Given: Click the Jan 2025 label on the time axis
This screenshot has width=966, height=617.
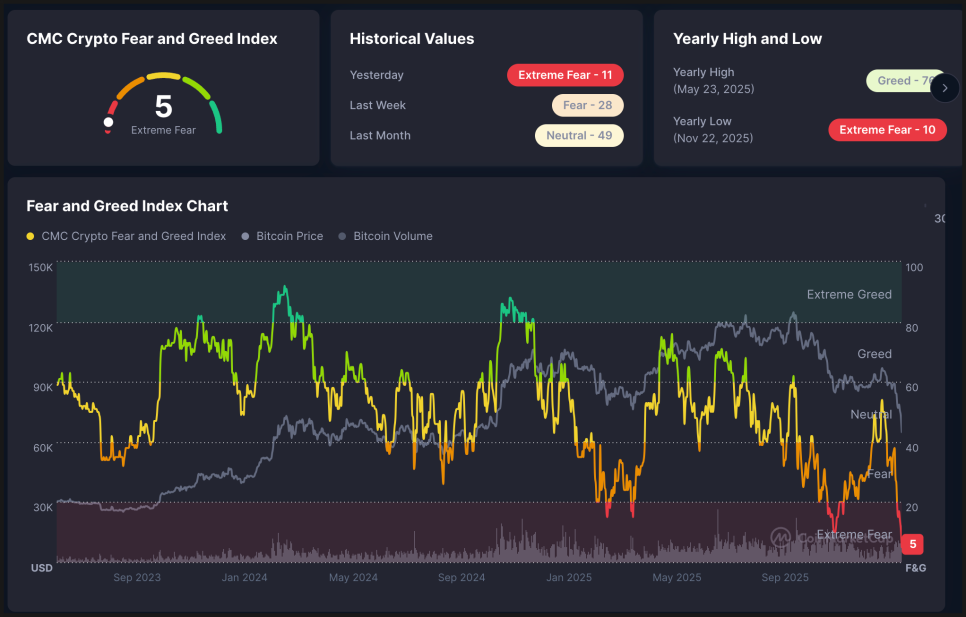Looking at the screenshot, I should (568, 578).
